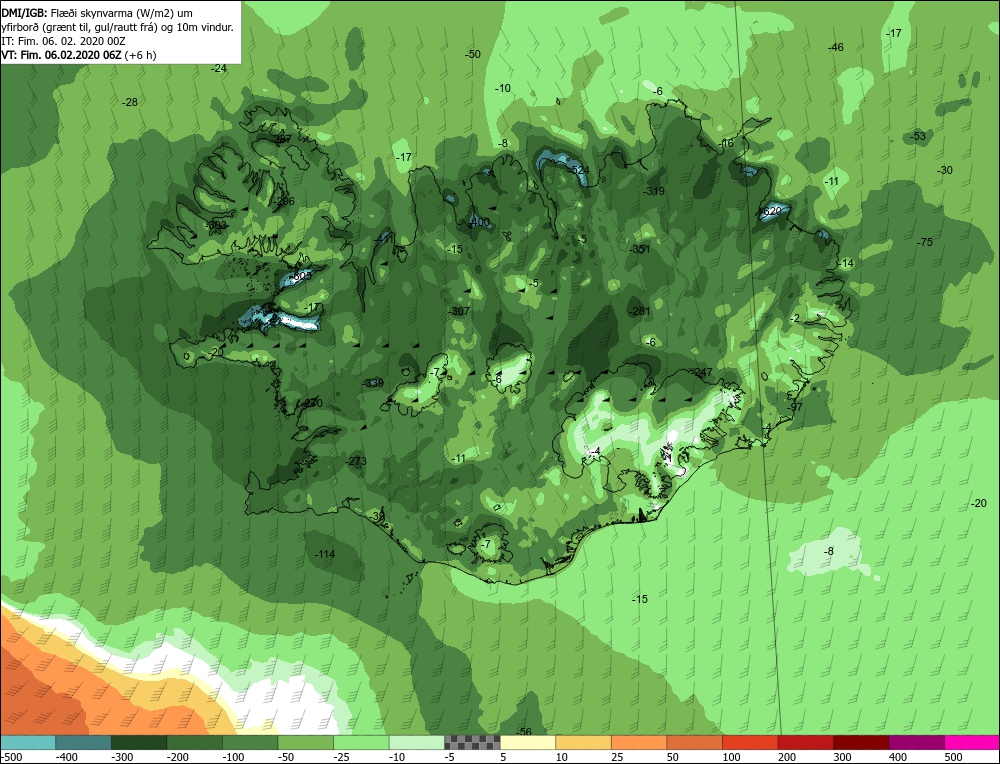Click the teal -400 to -300 legend swatch
This screenshot has height=764, width=1000.
(x=84, y=742)
